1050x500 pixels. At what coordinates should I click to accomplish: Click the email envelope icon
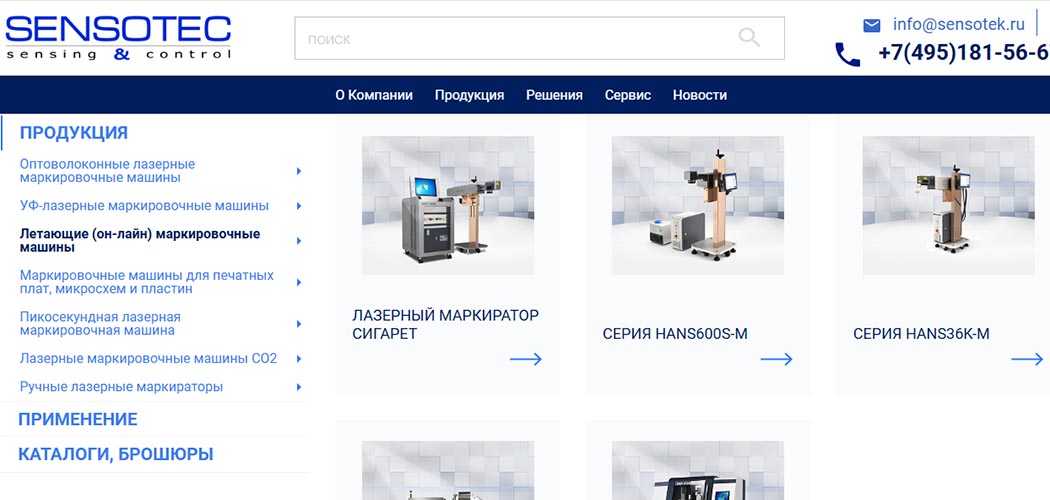[x=871, y=25]
